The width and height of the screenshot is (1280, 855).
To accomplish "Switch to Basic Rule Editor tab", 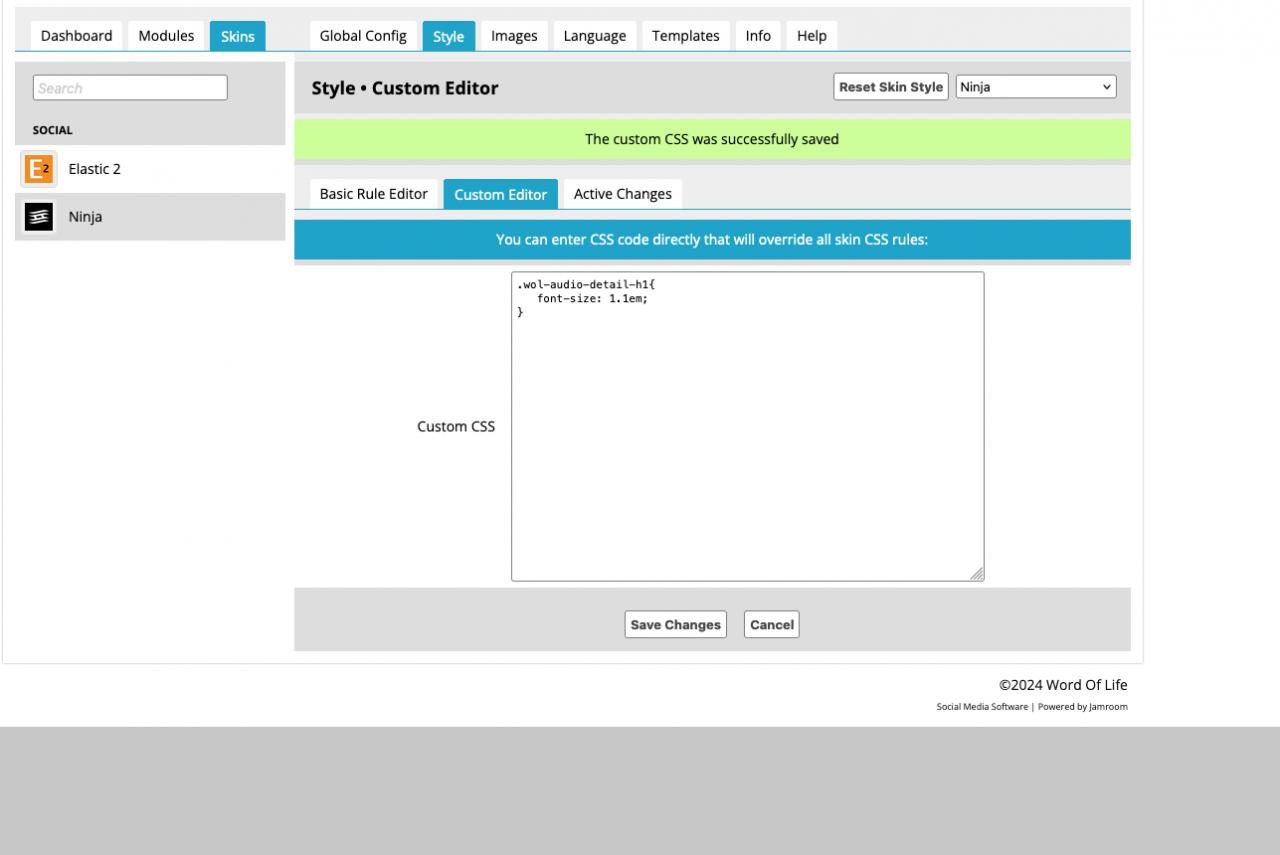I will click(373, 194).
